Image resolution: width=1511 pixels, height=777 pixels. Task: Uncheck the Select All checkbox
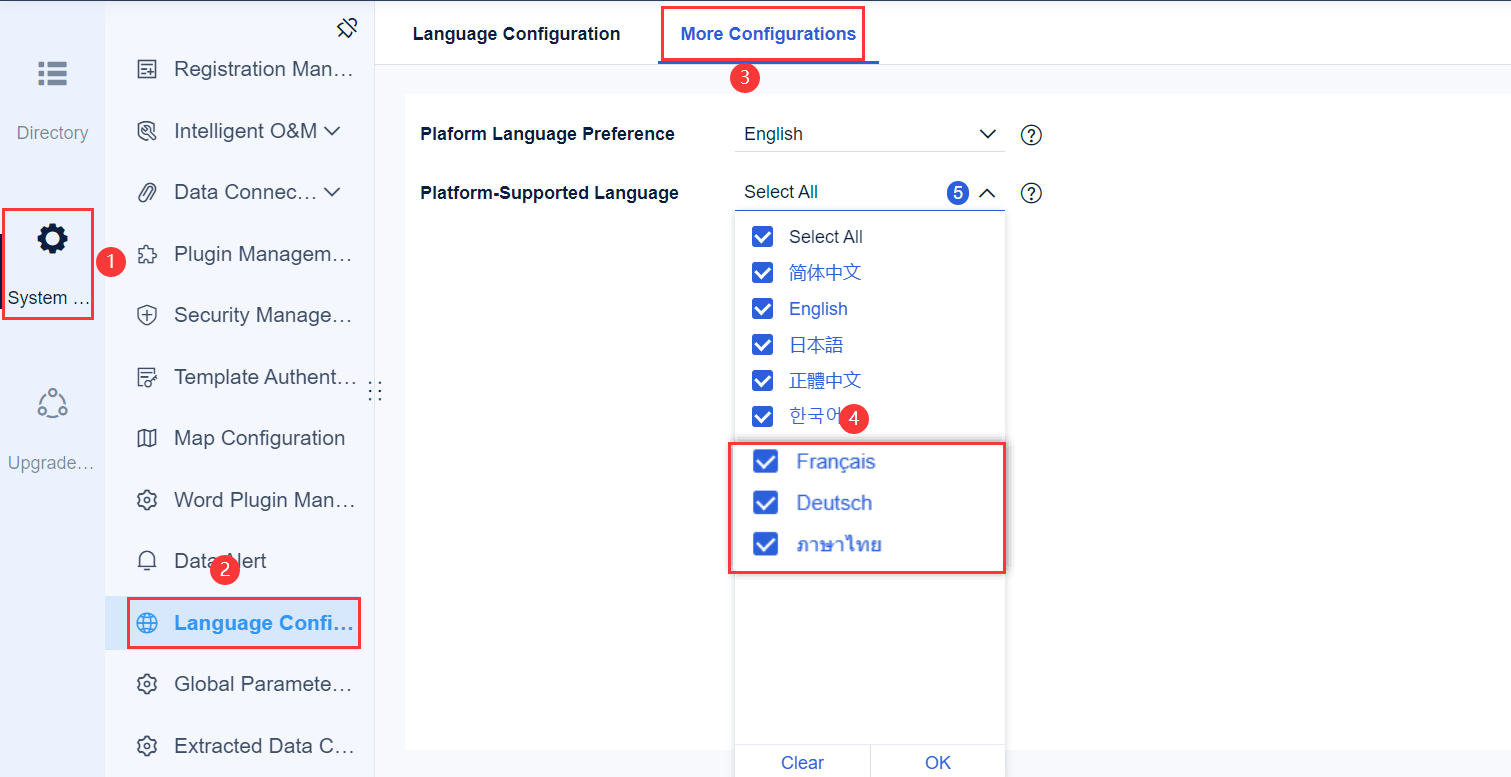point(762,236)
